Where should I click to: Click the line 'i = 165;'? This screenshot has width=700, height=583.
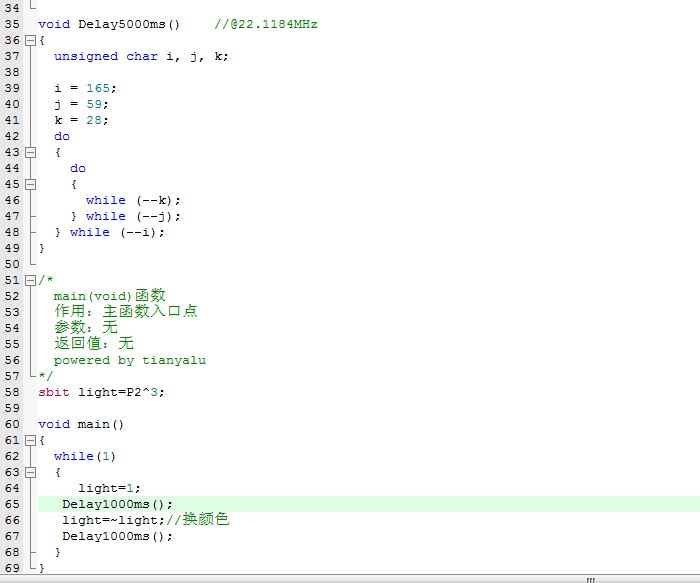pyautogui.click(x=85, y=88)
